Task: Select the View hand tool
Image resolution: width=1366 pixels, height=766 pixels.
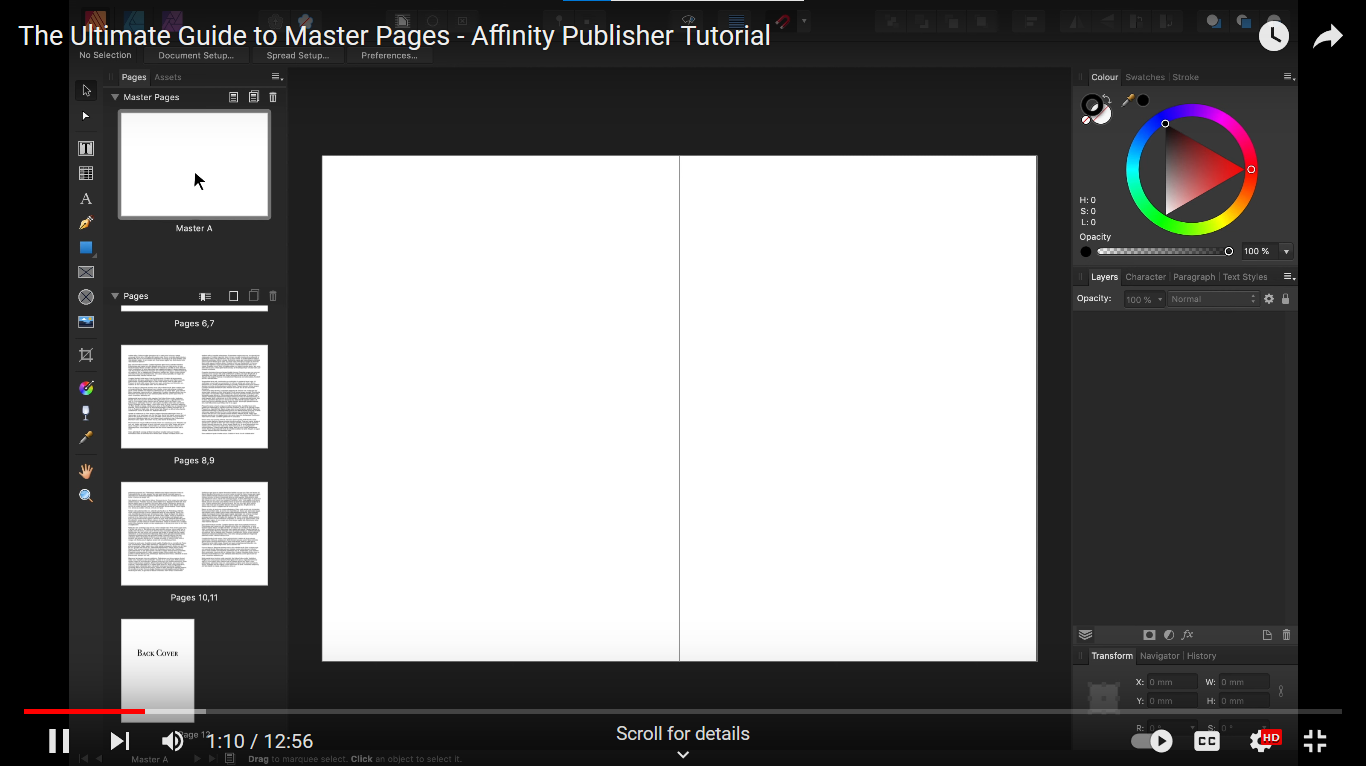Action: [x=86, y=471]
